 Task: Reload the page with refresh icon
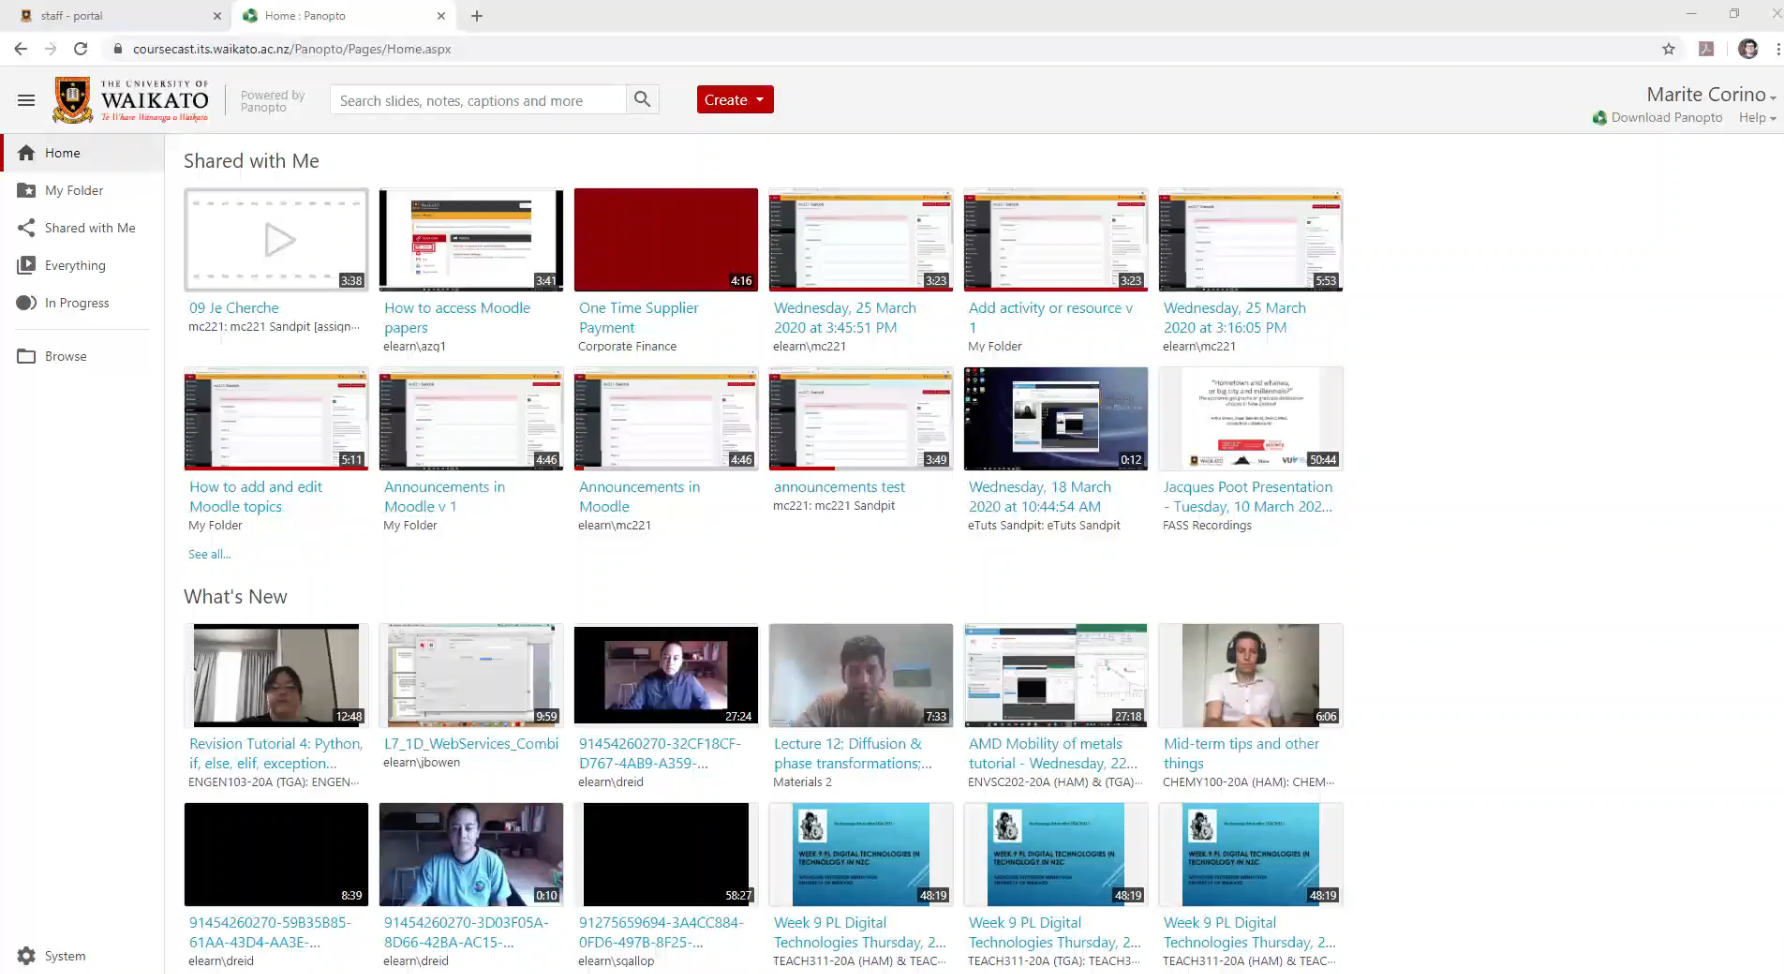pos(81,48)
